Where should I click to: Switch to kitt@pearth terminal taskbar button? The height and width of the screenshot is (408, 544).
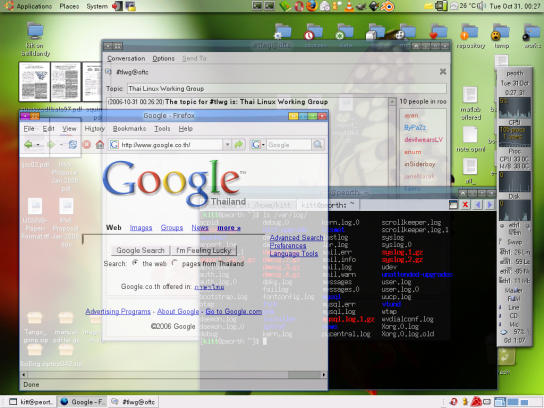tap(32, 402)
